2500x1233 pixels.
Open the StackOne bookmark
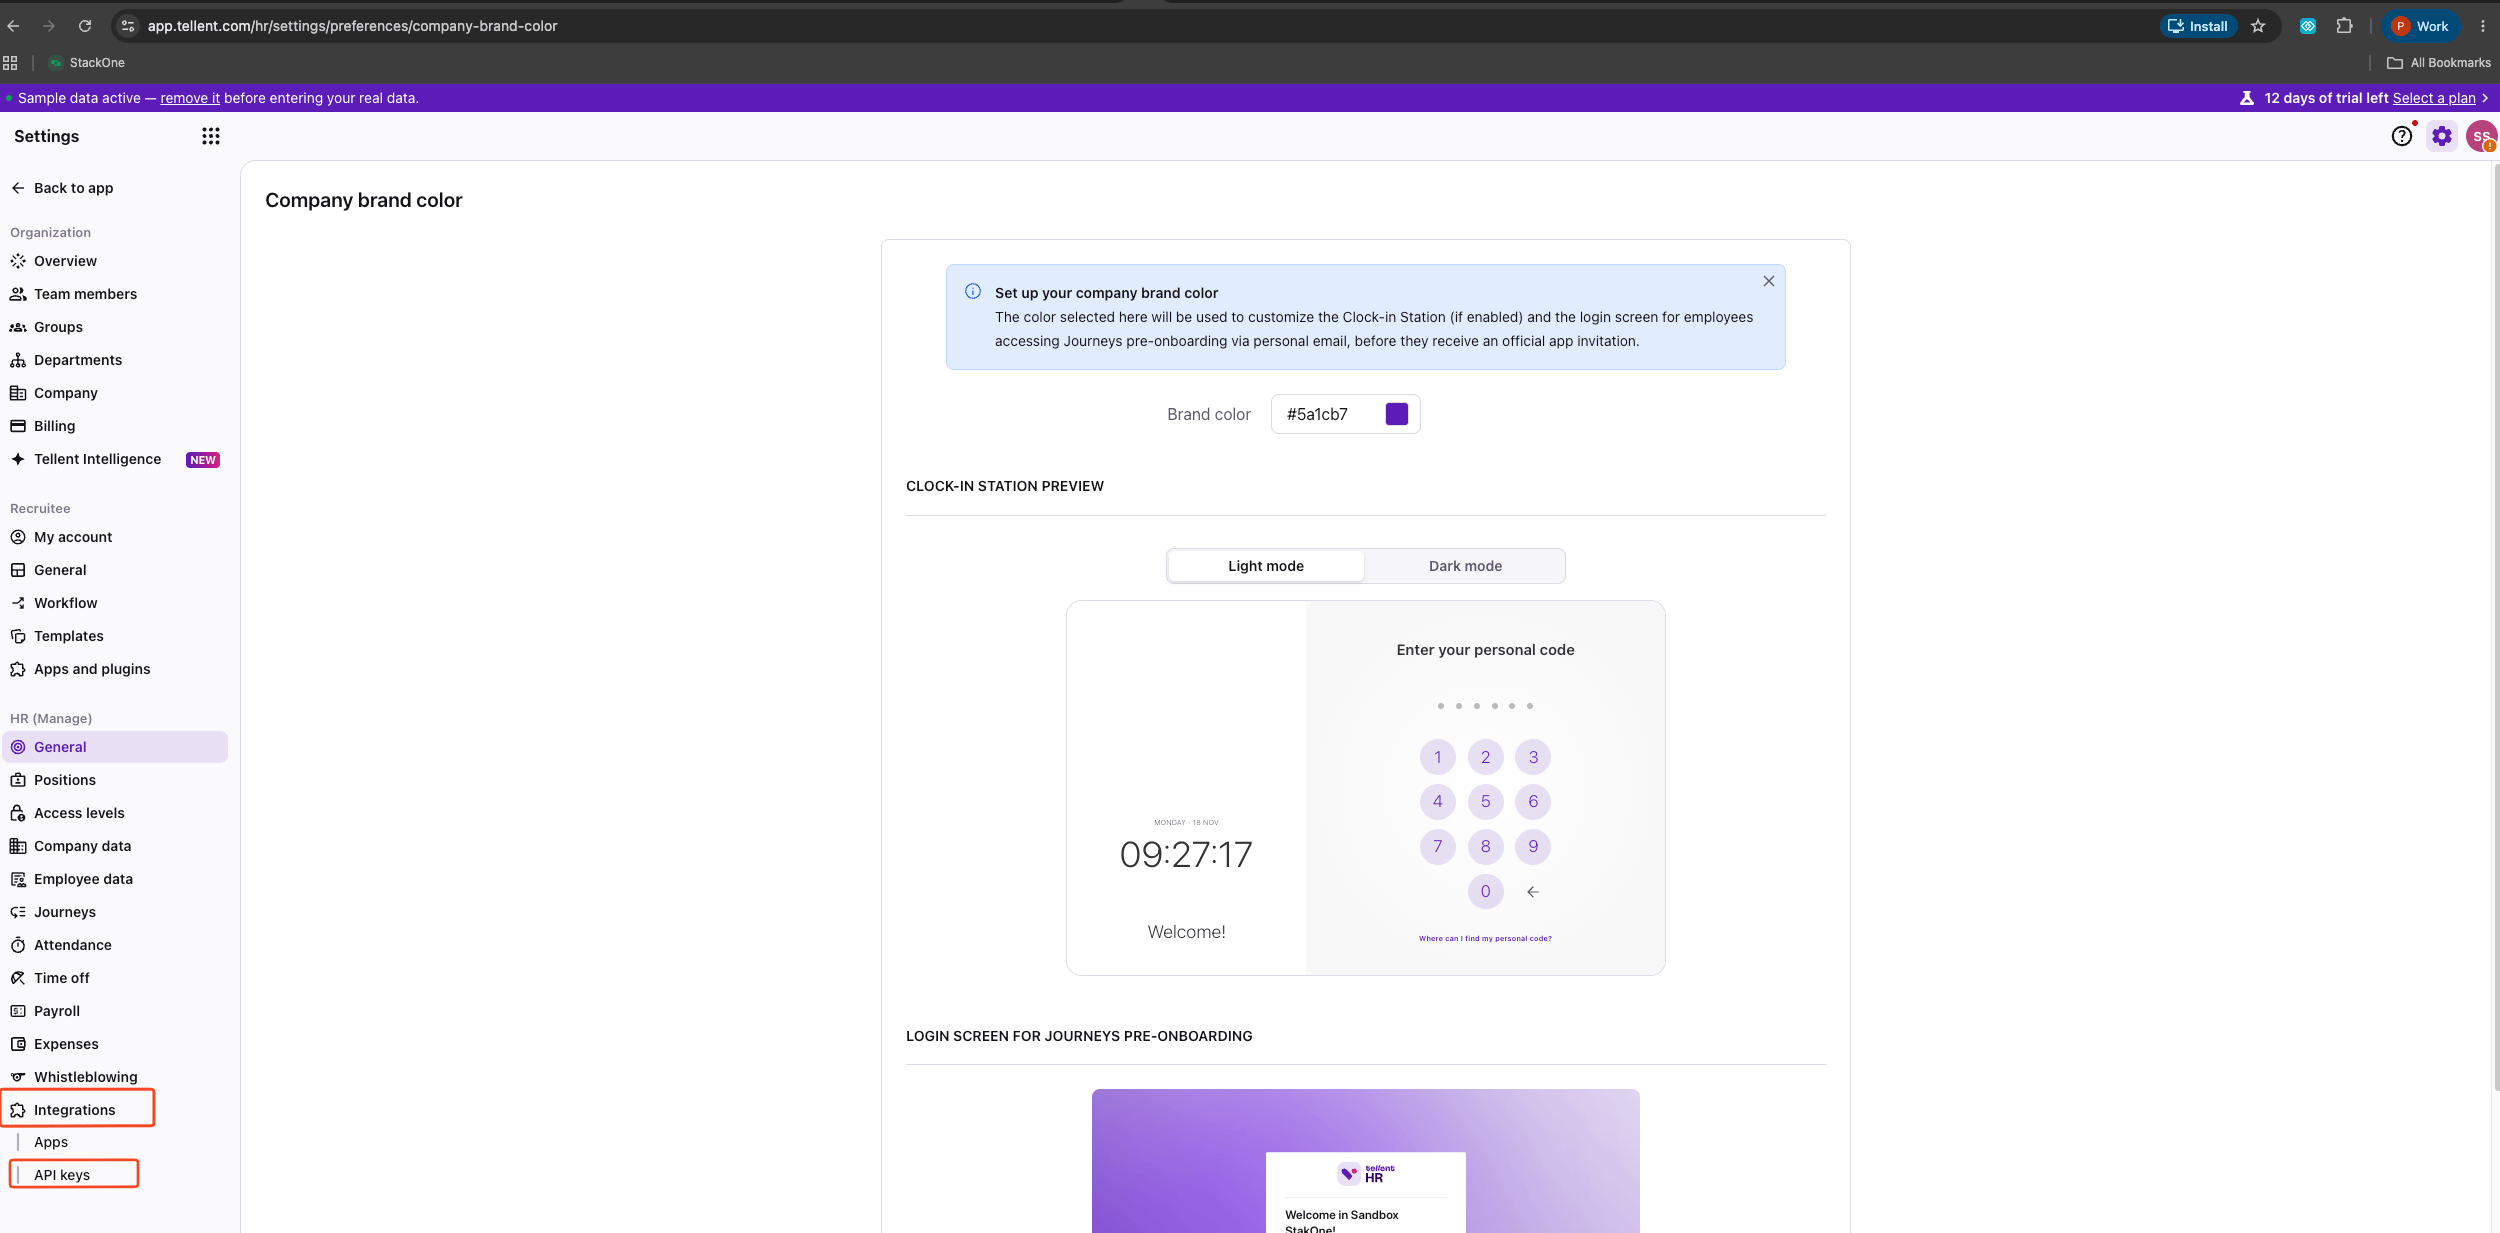pos(87,62)
